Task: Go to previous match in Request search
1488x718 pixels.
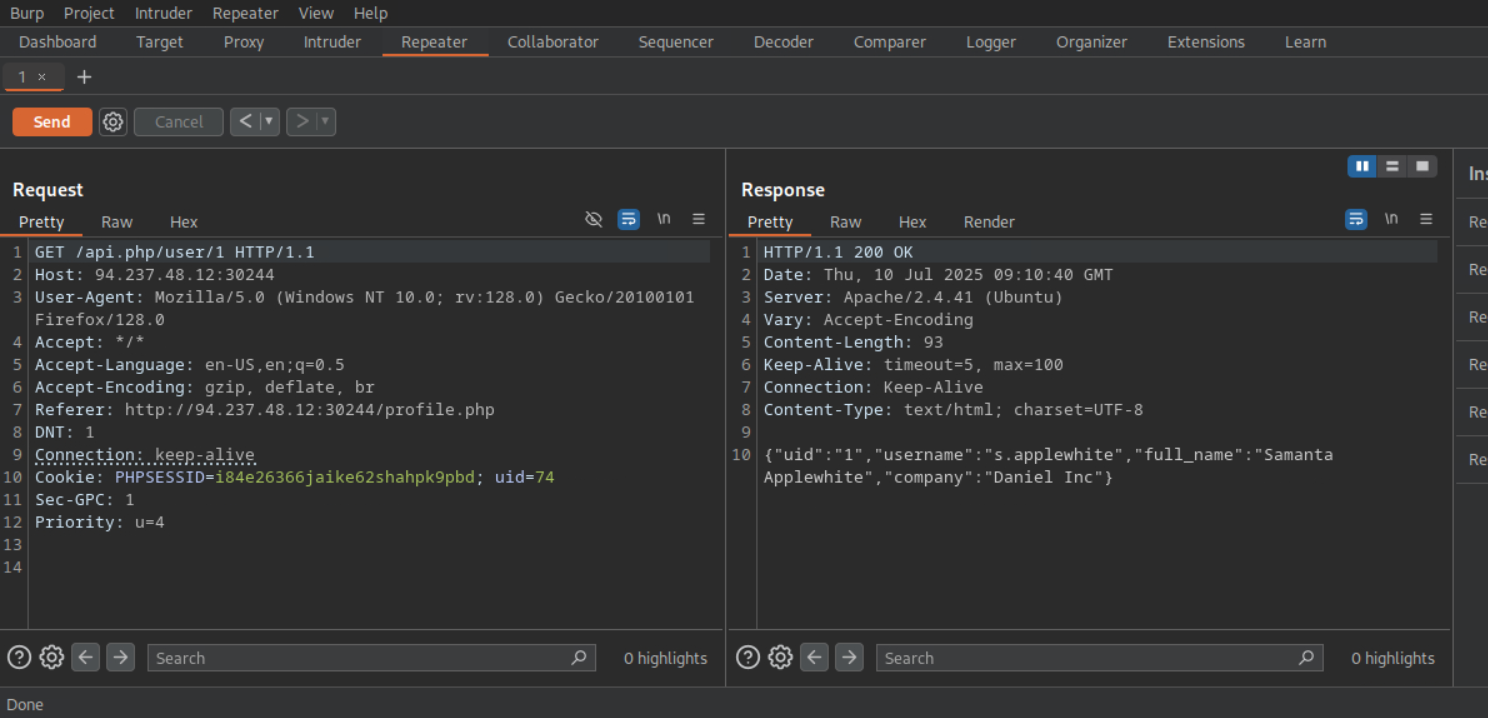Action: [86, 657]
